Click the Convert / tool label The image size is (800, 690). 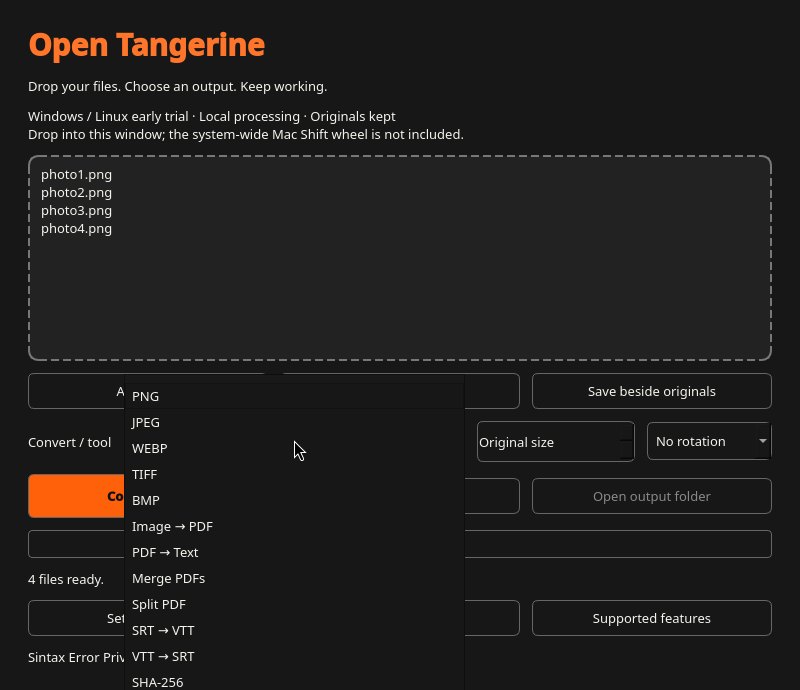(69, 442)
